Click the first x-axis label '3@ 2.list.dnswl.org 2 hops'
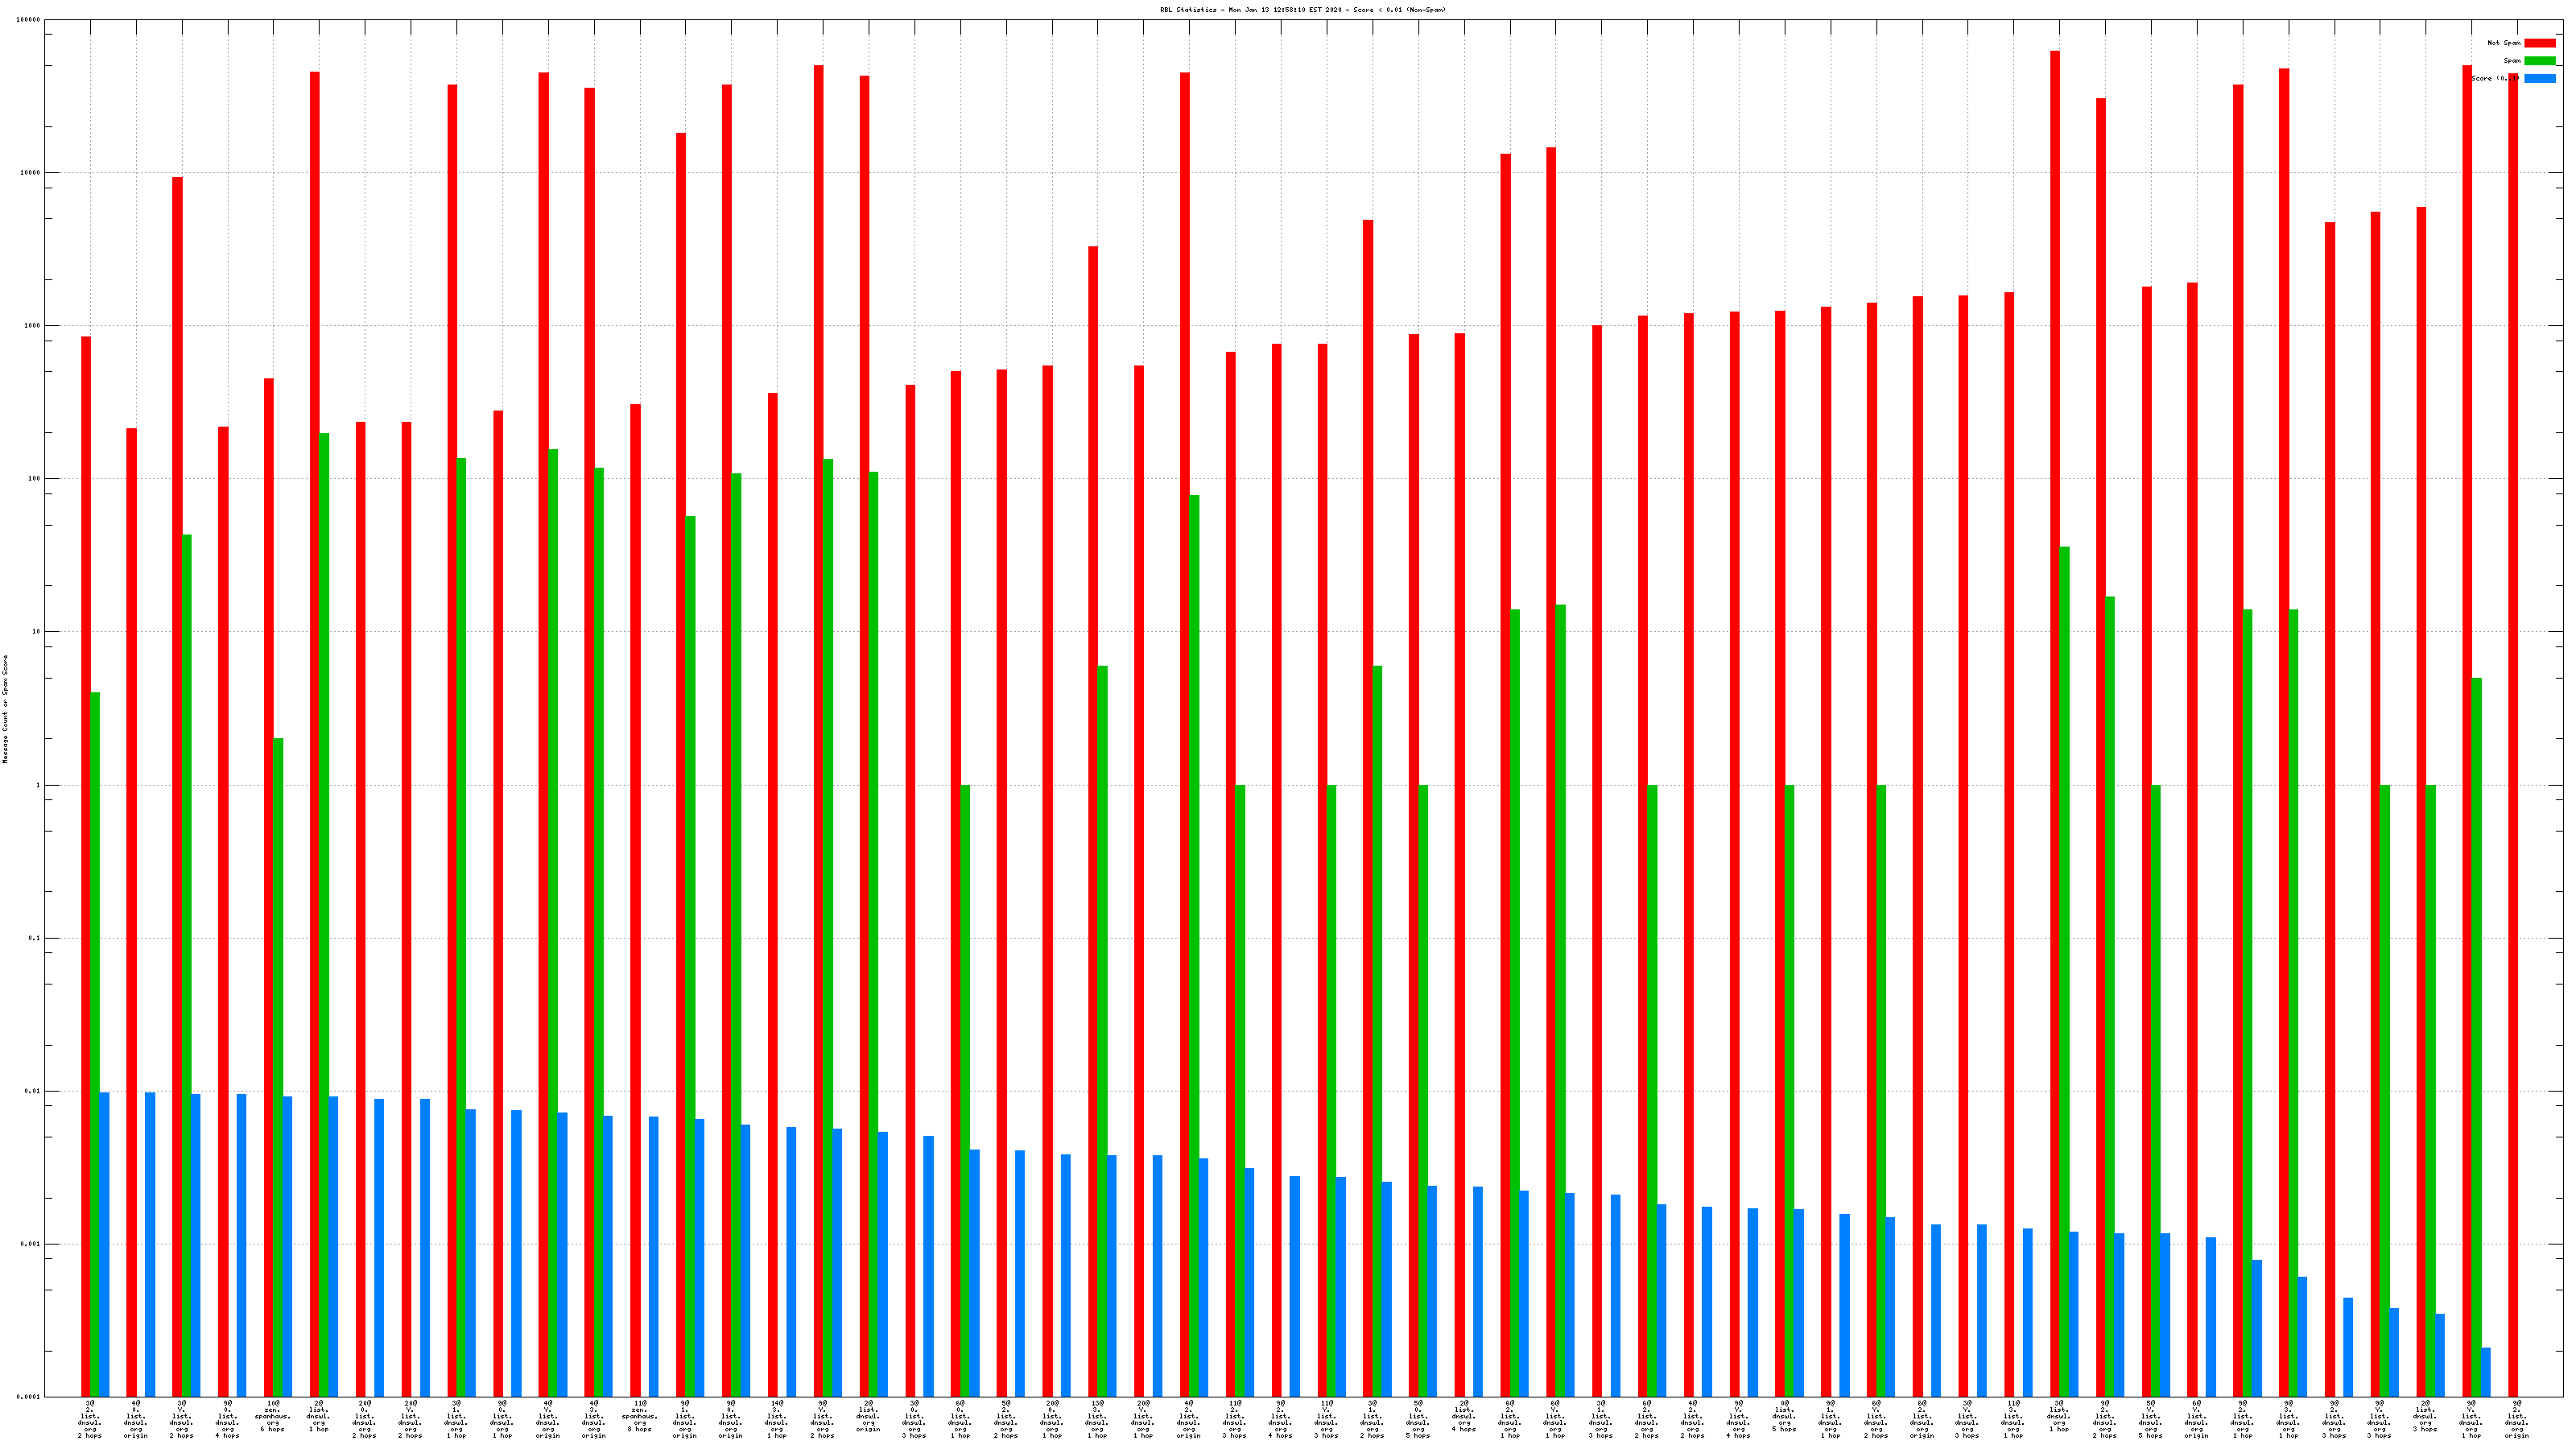Viewport: 2576px width, 1449px height. point(90,1420)
